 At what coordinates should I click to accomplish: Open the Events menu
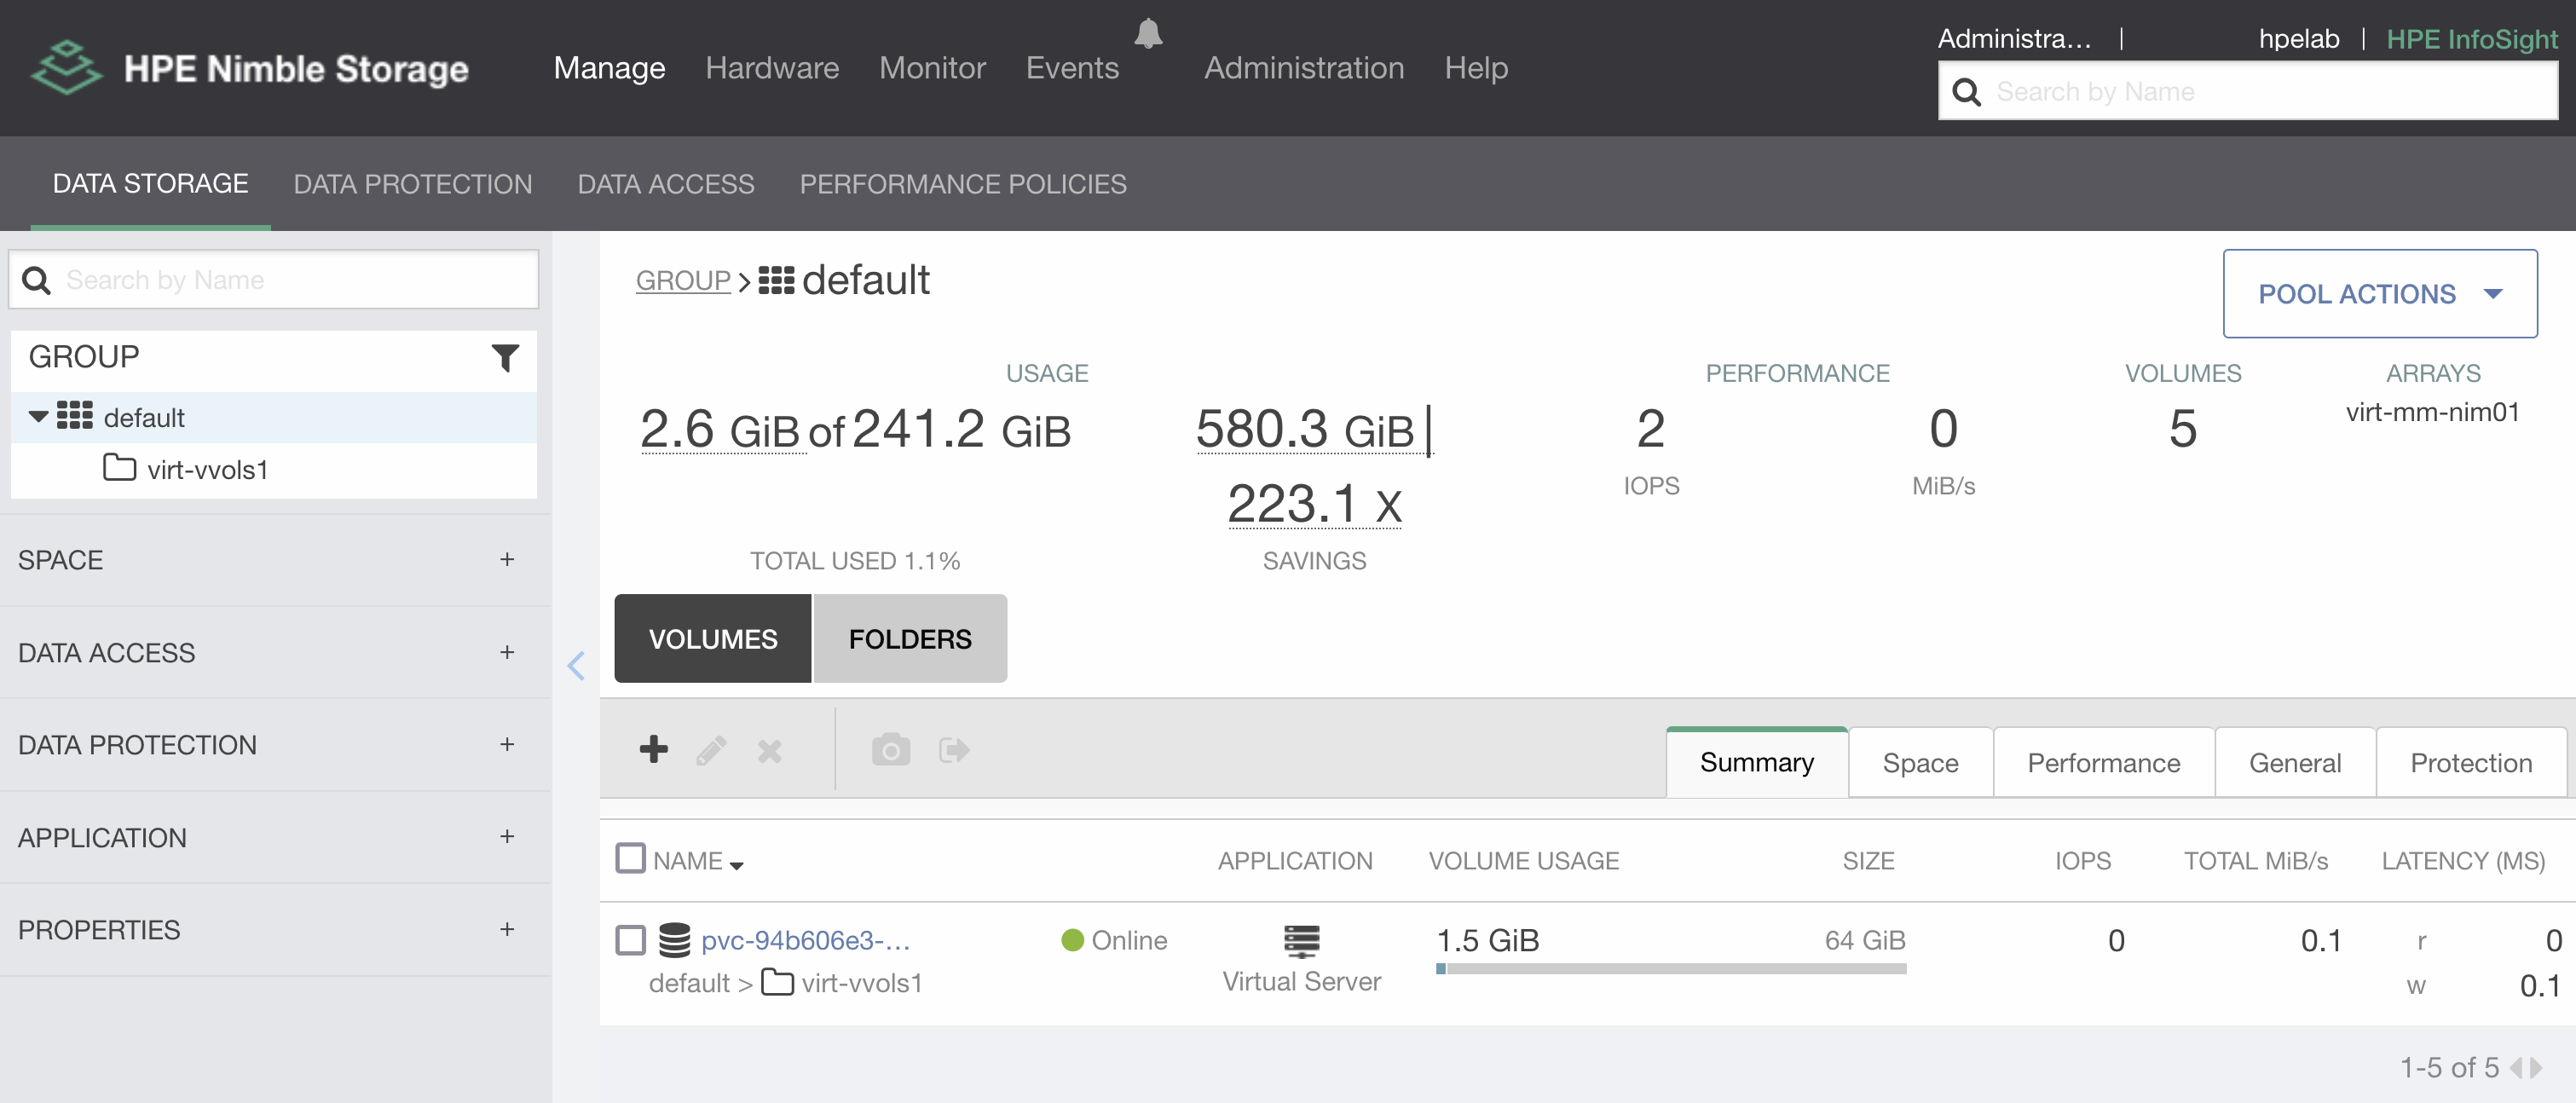(x=1072, y=68)
